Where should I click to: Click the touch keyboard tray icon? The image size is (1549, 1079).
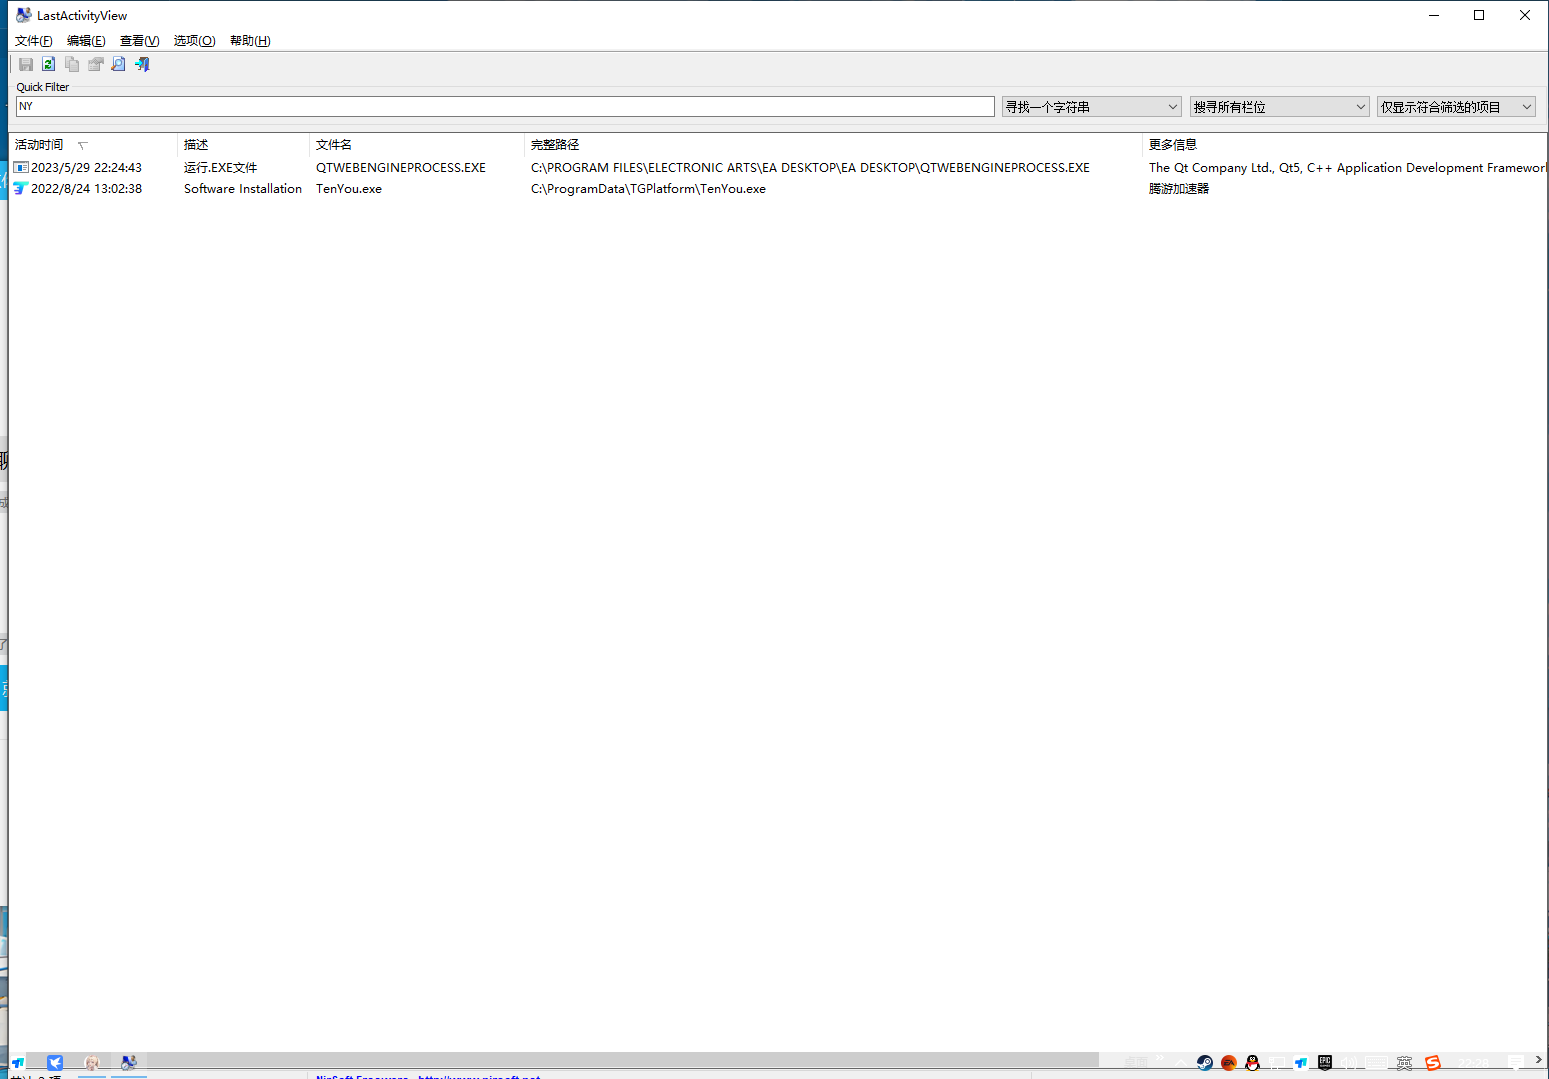click(x=1377, y=1063)
